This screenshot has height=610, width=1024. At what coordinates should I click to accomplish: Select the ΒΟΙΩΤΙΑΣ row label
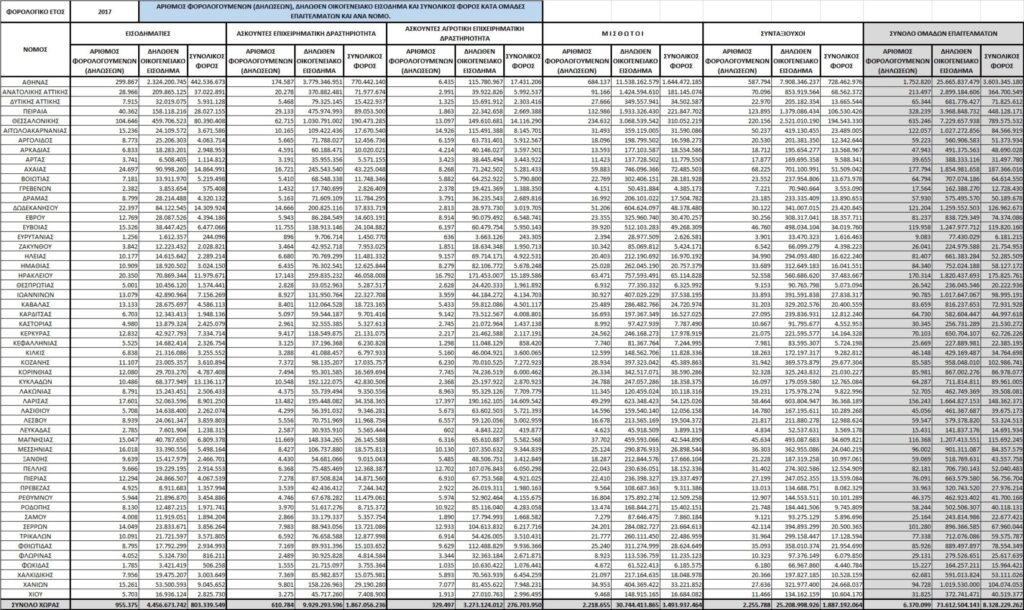pos(35,178)
